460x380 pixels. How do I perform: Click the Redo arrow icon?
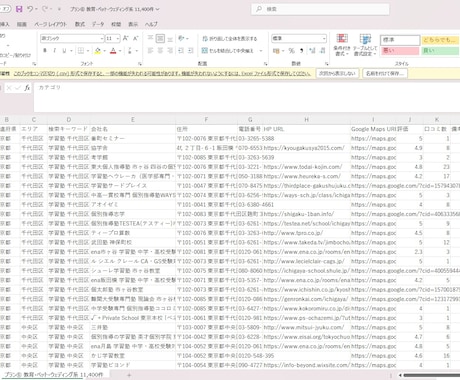pyautogui.click(x=45, y=9)
